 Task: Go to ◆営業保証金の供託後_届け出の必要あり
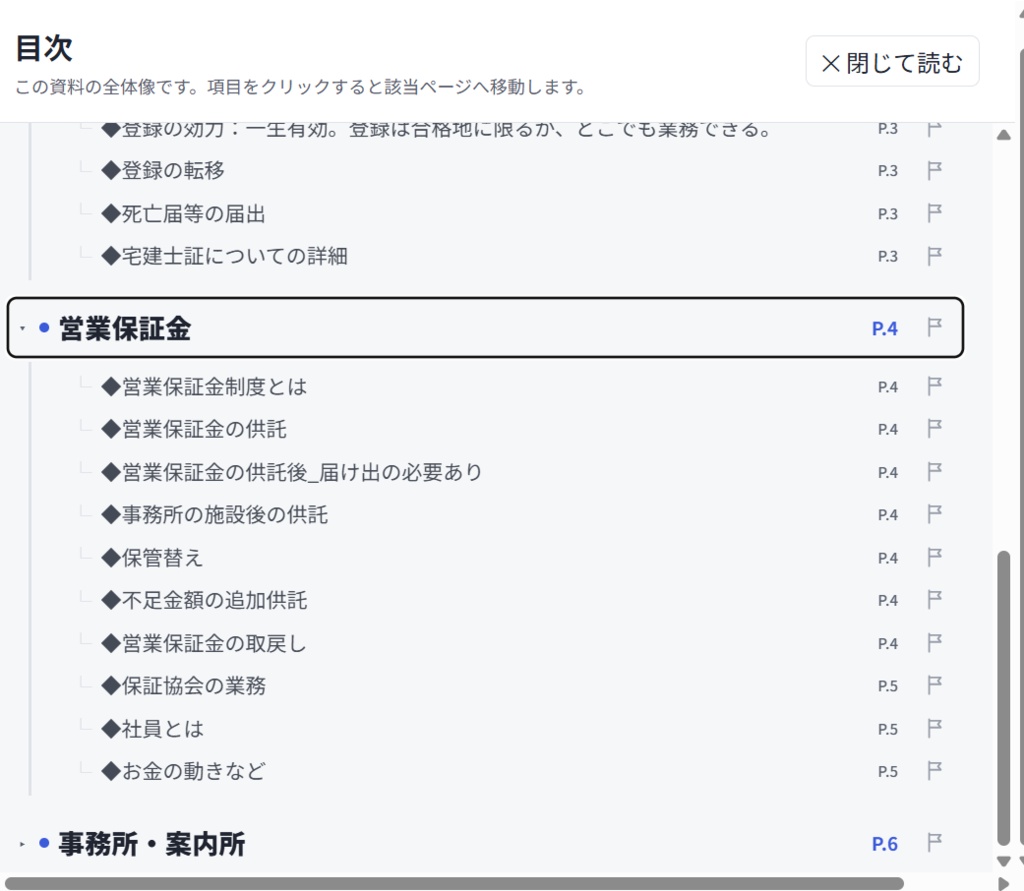(292, 472)
